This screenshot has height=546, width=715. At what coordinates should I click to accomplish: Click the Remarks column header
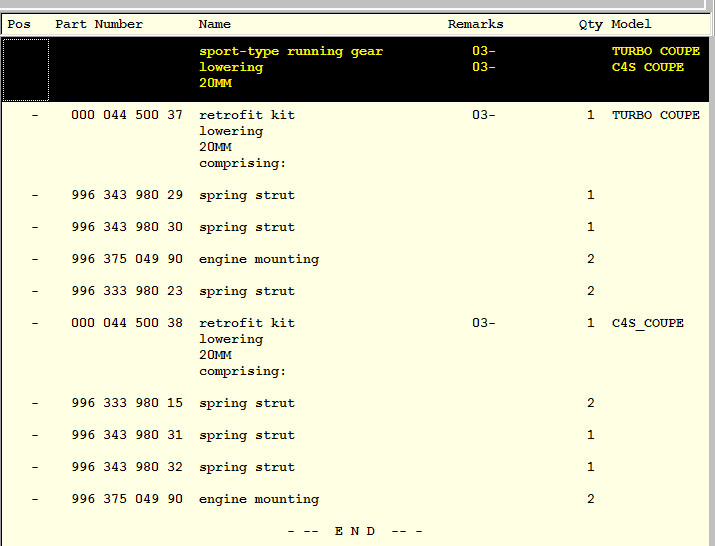click(x=475, y=24)
